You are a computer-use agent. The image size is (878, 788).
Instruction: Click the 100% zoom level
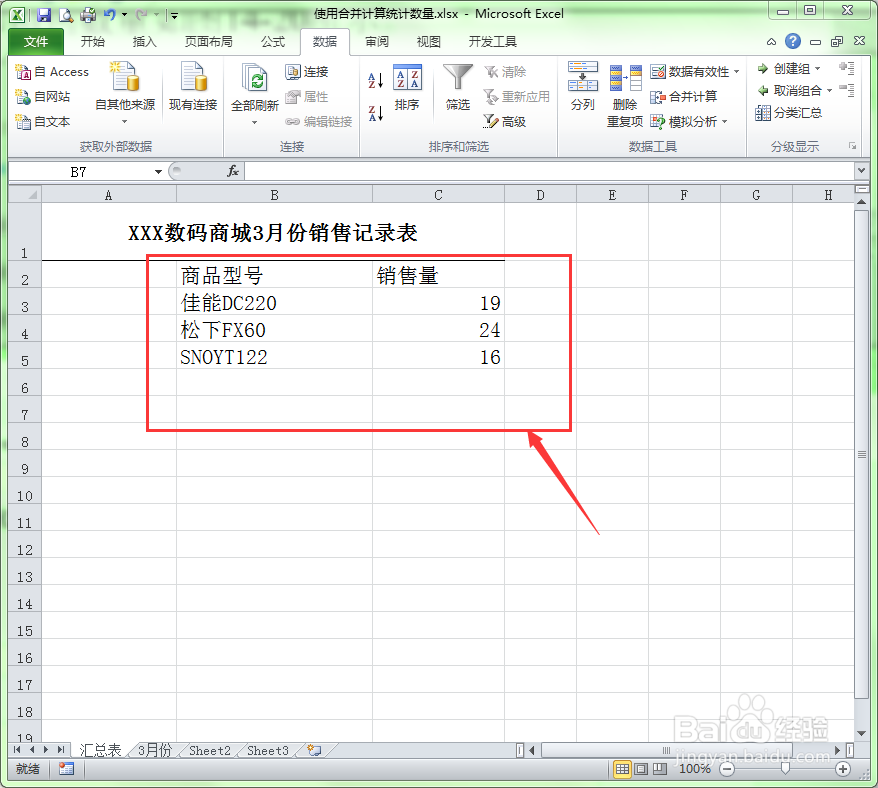click(695, 769)
